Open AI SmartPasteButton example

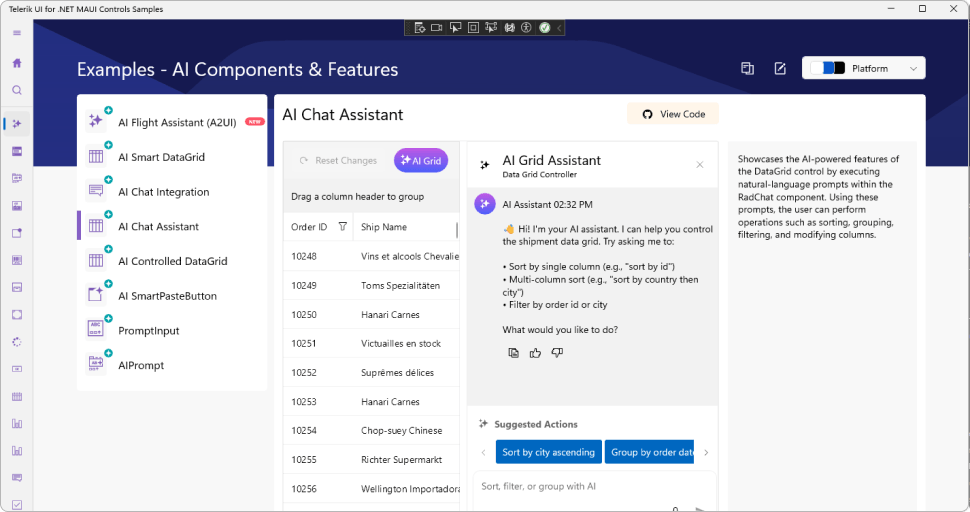coord(173,296)
